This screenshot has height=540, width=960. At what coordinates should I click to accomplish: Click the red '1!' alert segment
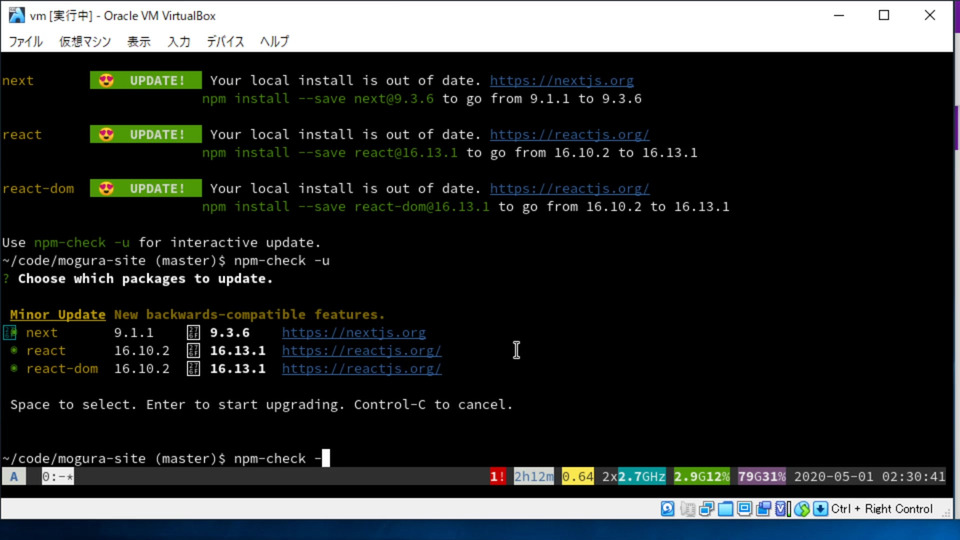point(498,476)
